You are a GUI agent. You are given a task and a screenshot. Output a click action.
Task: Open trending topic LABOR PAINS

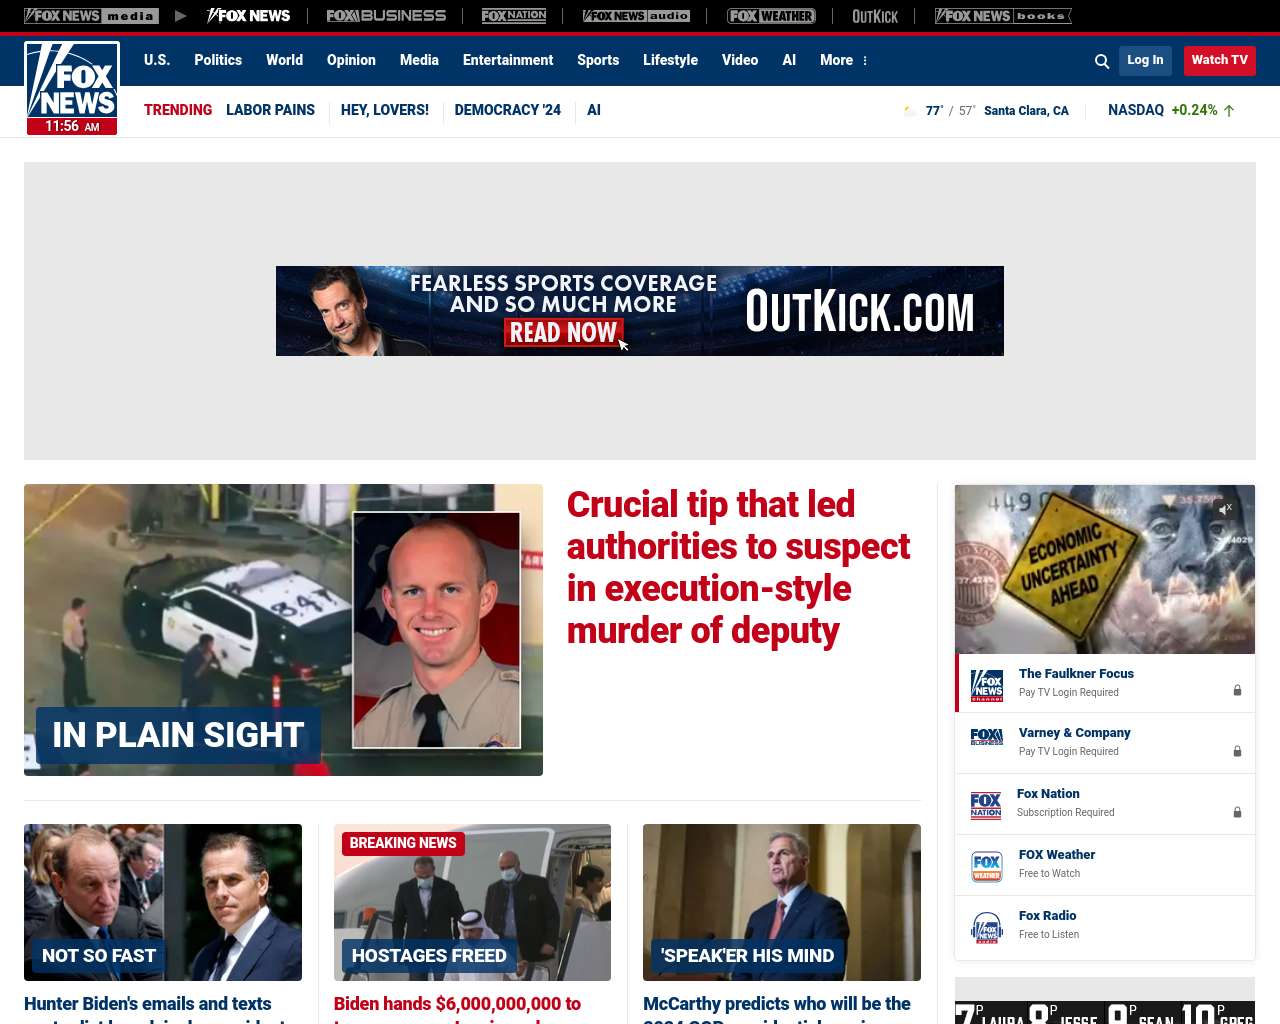click(x=270, y=110)
